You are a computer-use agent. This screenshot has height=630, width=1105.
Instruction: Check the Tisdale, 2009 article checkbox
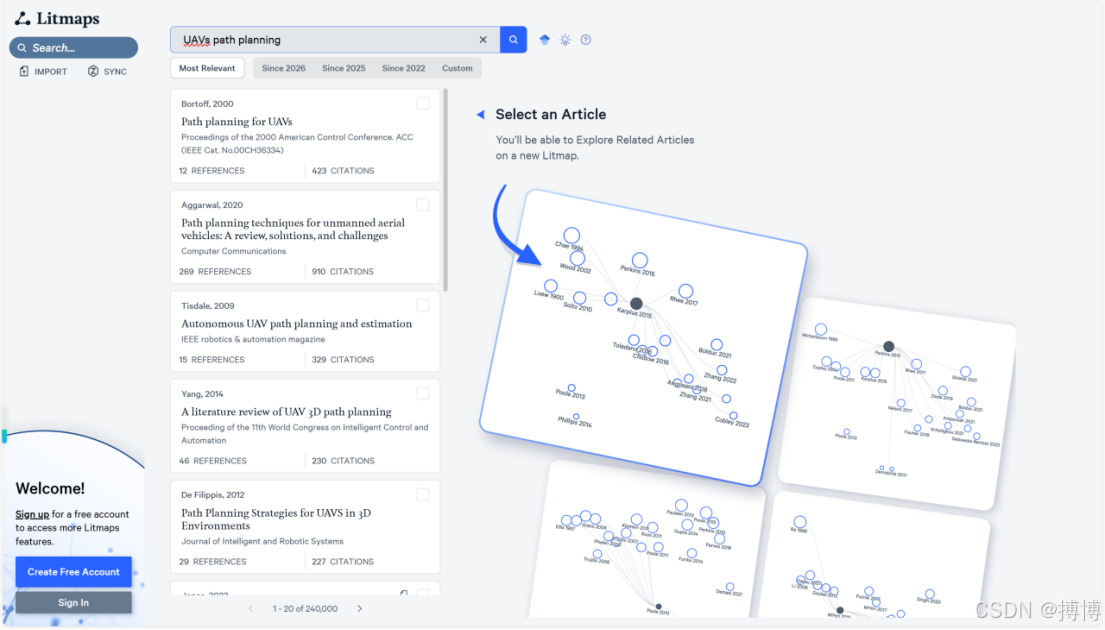(422, 305)
